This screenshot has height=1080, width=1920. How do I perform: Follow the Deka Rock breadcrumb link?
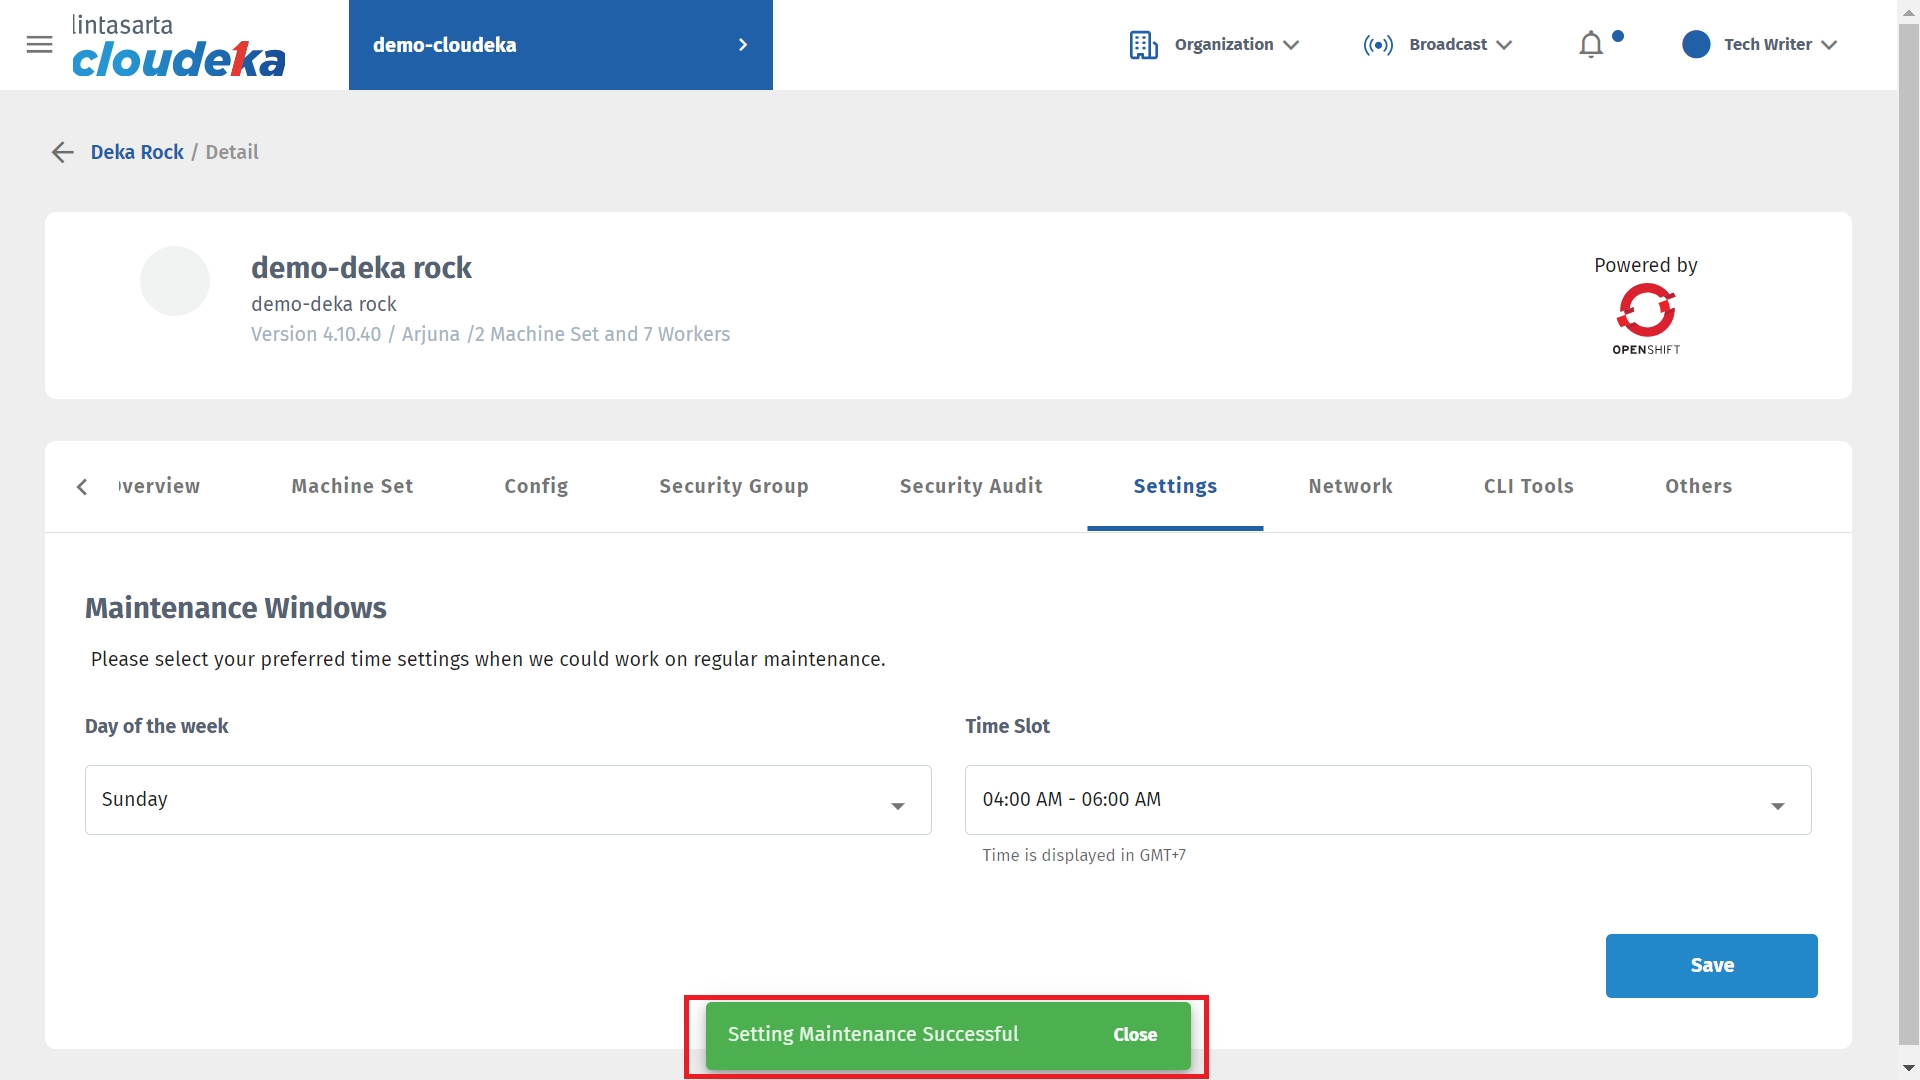137,152
